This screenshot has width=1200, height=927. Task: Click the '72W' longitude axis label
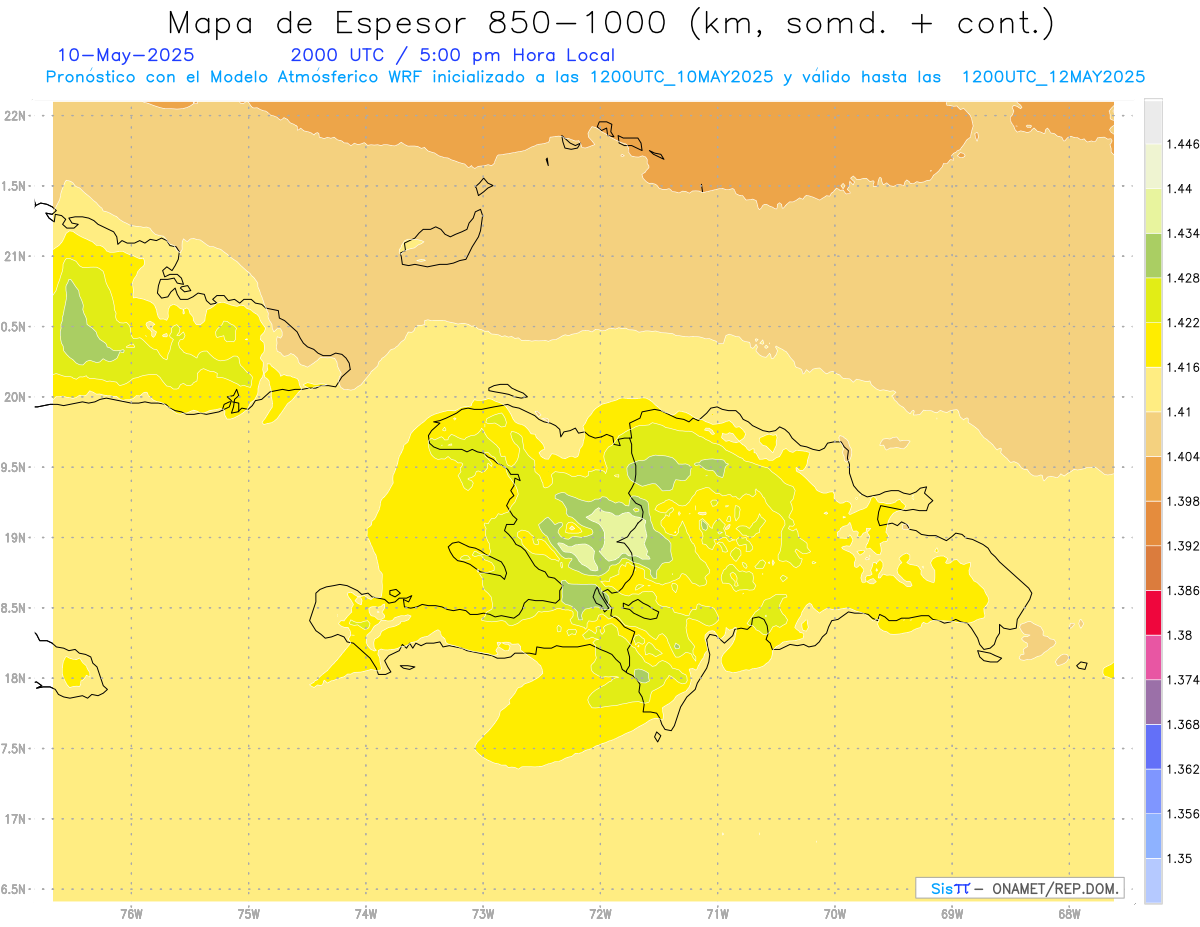click(x=600, y=913)
